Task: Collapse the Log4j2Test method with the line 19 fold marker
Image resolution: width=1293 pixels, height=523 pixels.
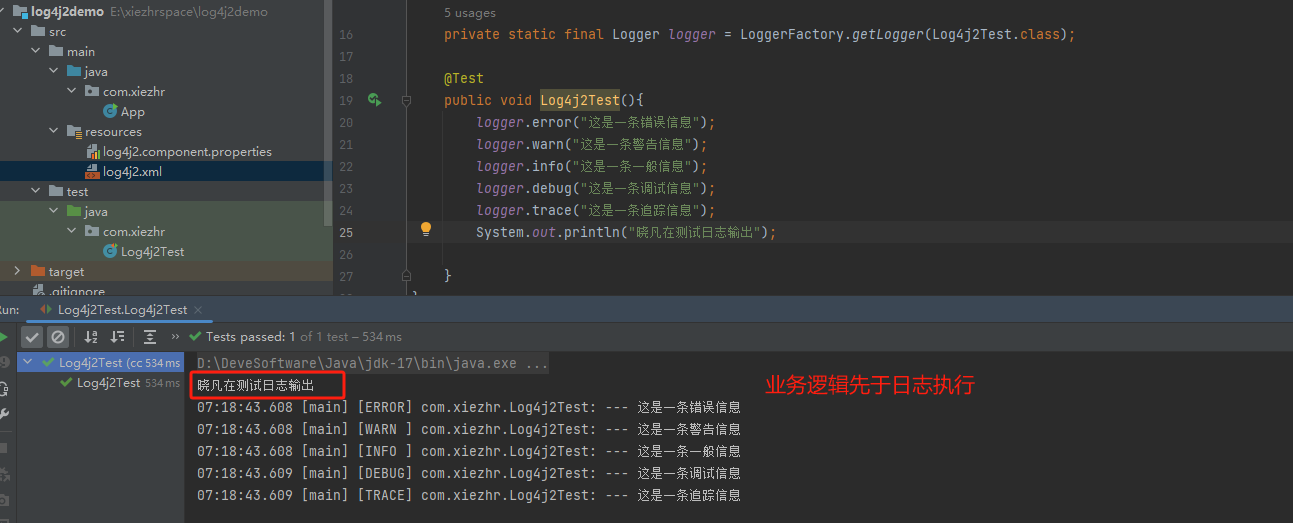Action: click(x=407, y=100)
